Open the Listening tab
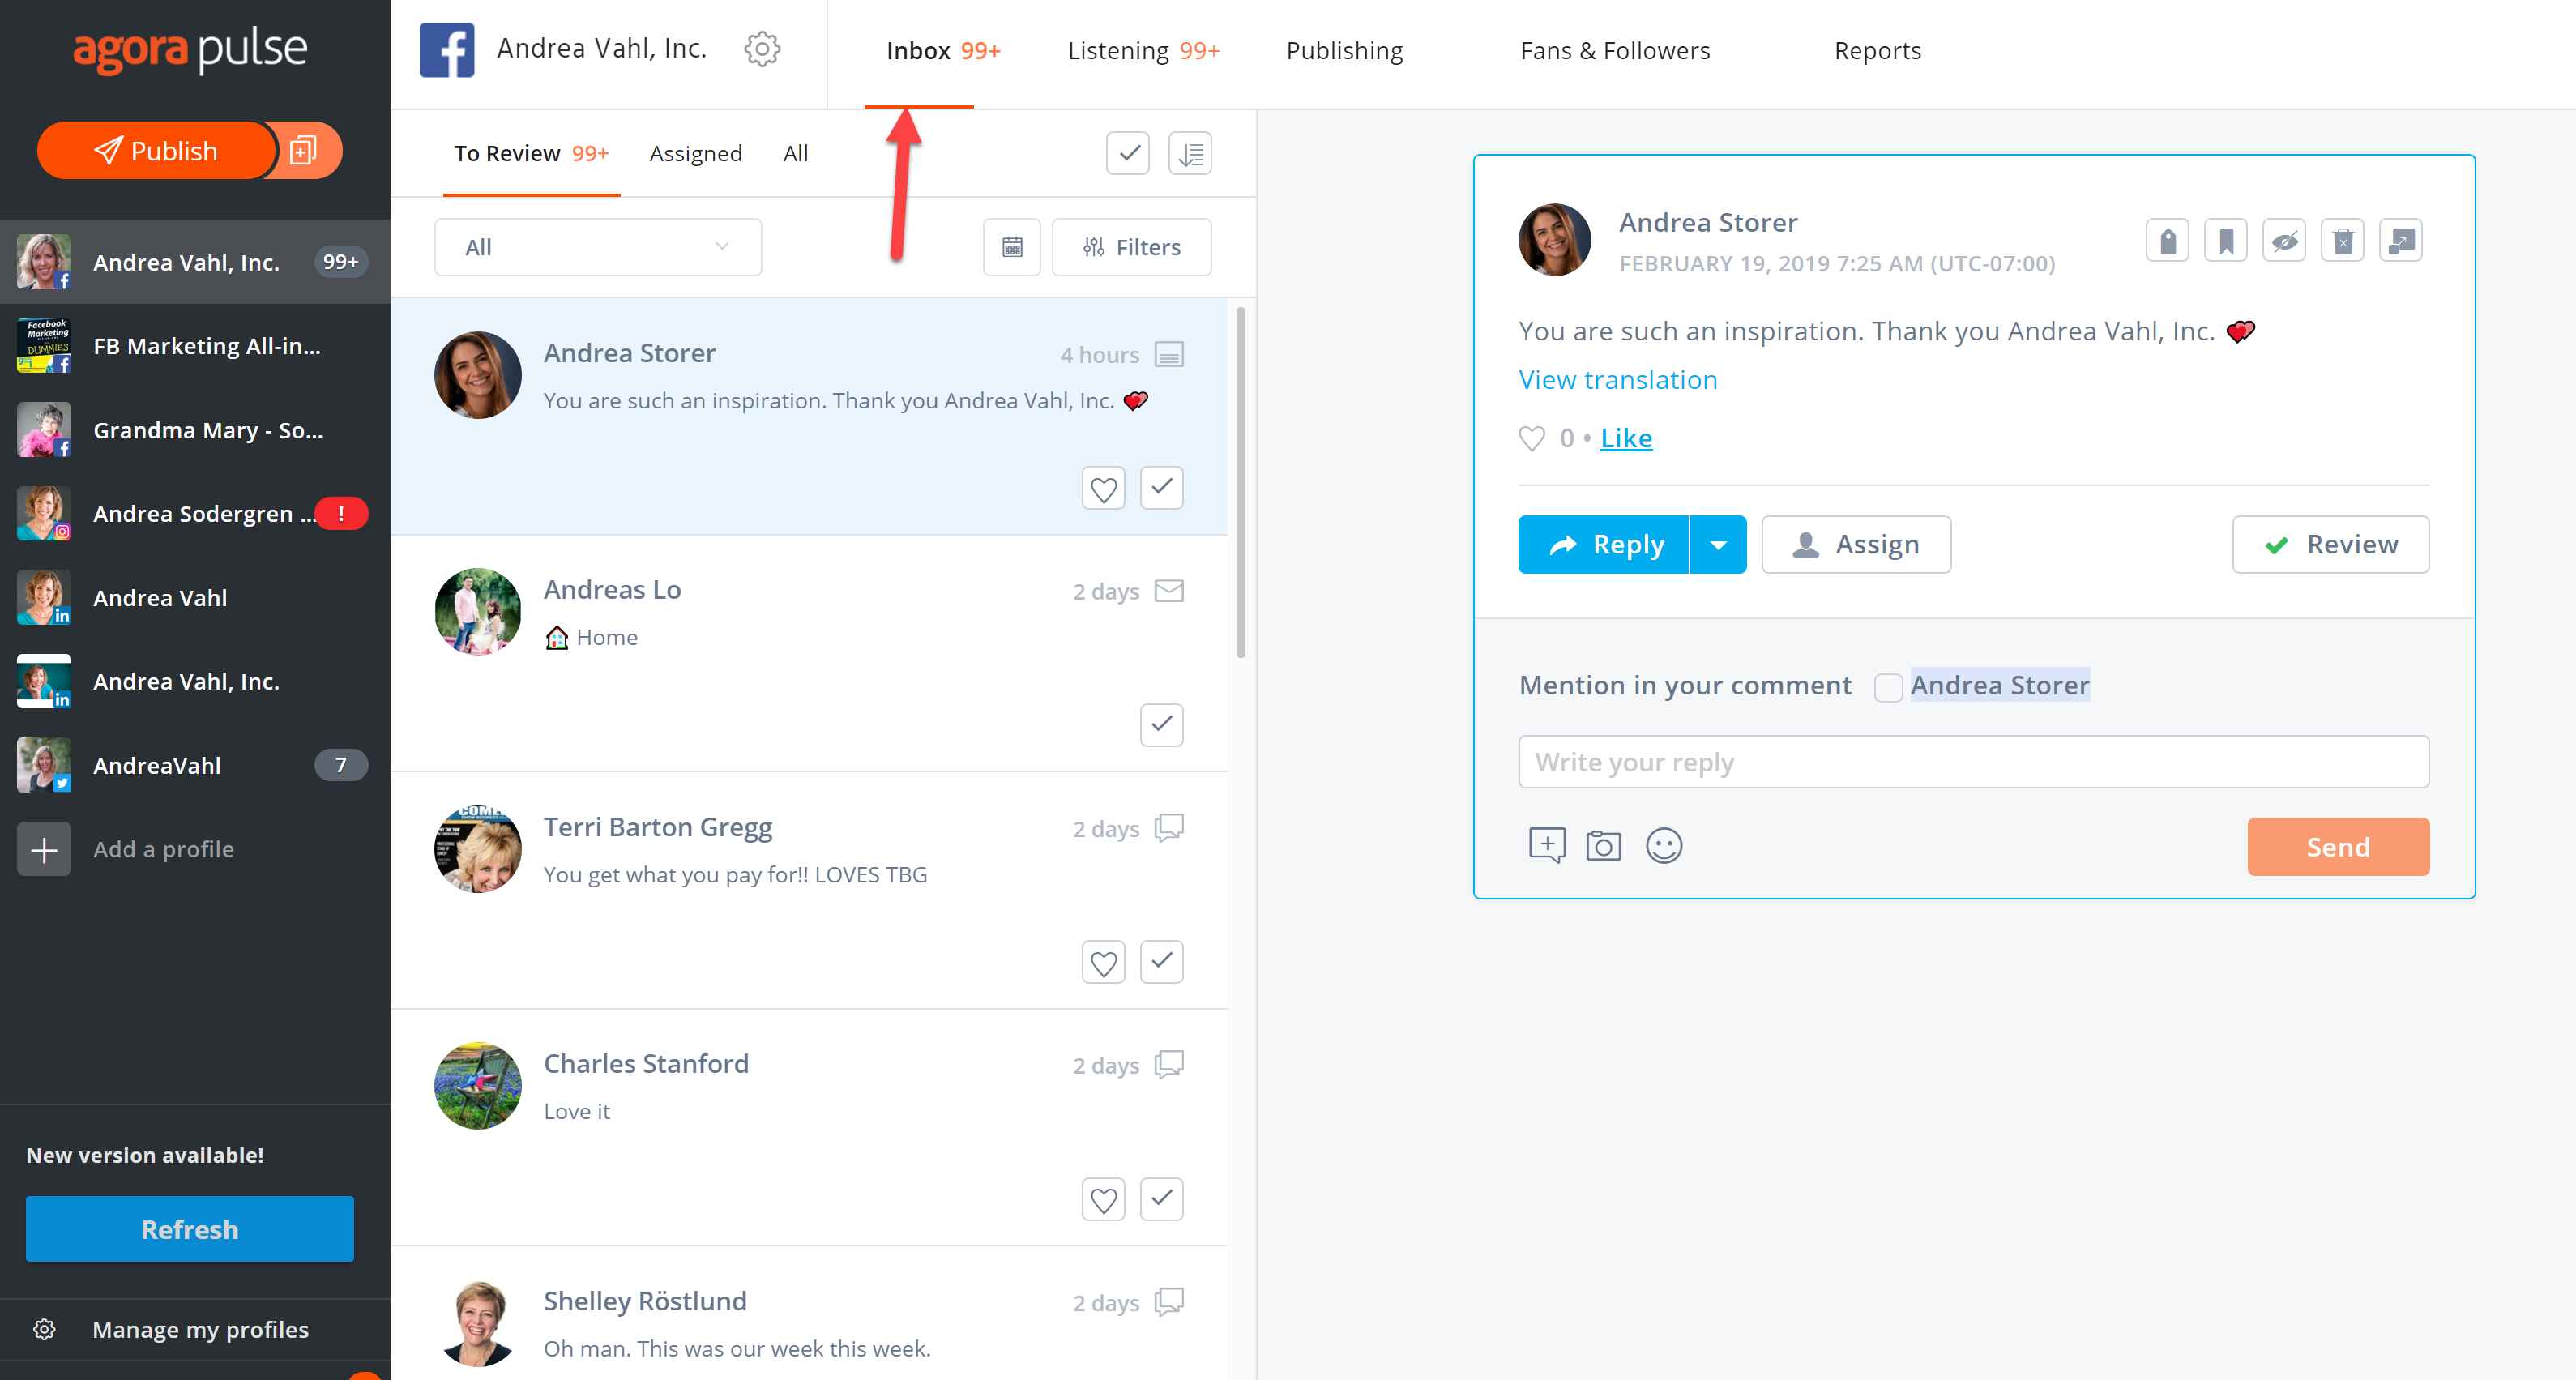 tap(1143, 51)
